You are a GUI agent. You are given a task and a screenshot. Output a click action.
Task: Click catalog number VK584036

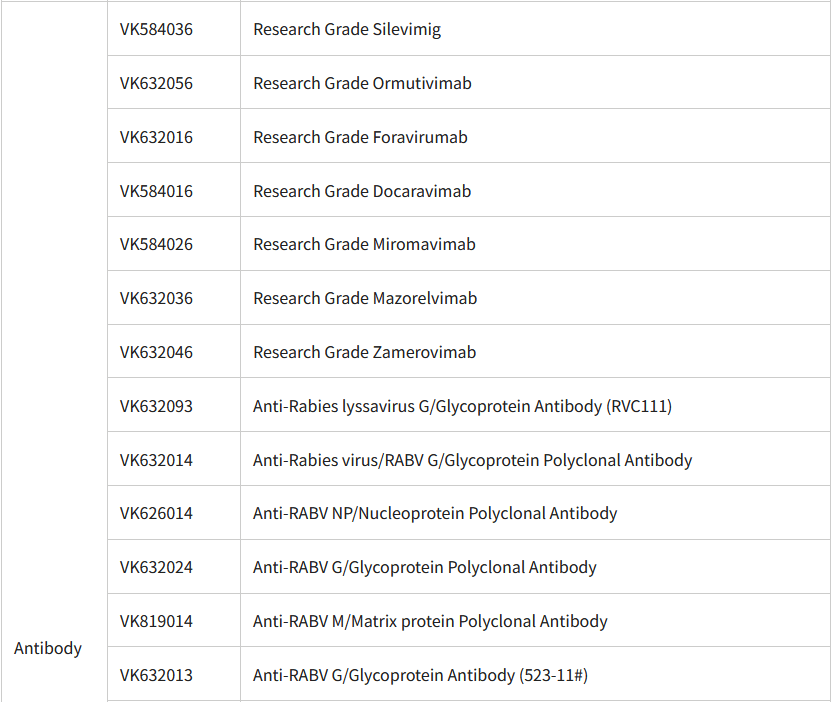pos(156,29)
